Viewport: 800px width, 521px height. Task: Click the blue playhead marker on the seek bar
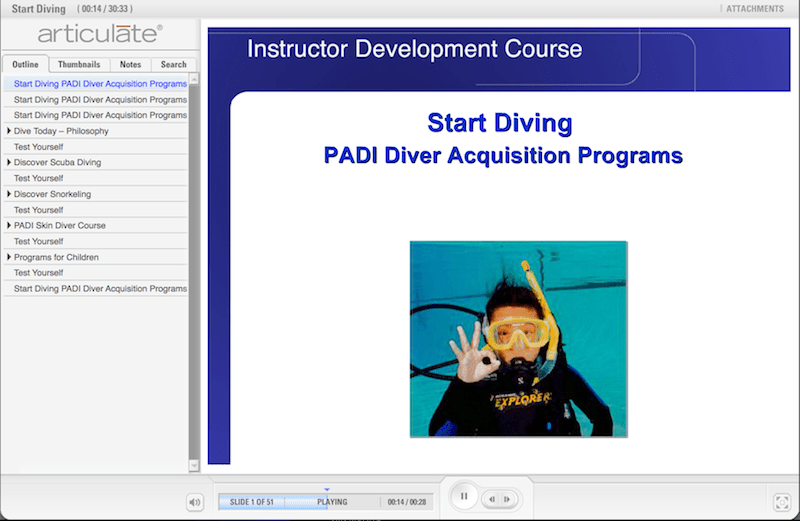click(327, 489)
